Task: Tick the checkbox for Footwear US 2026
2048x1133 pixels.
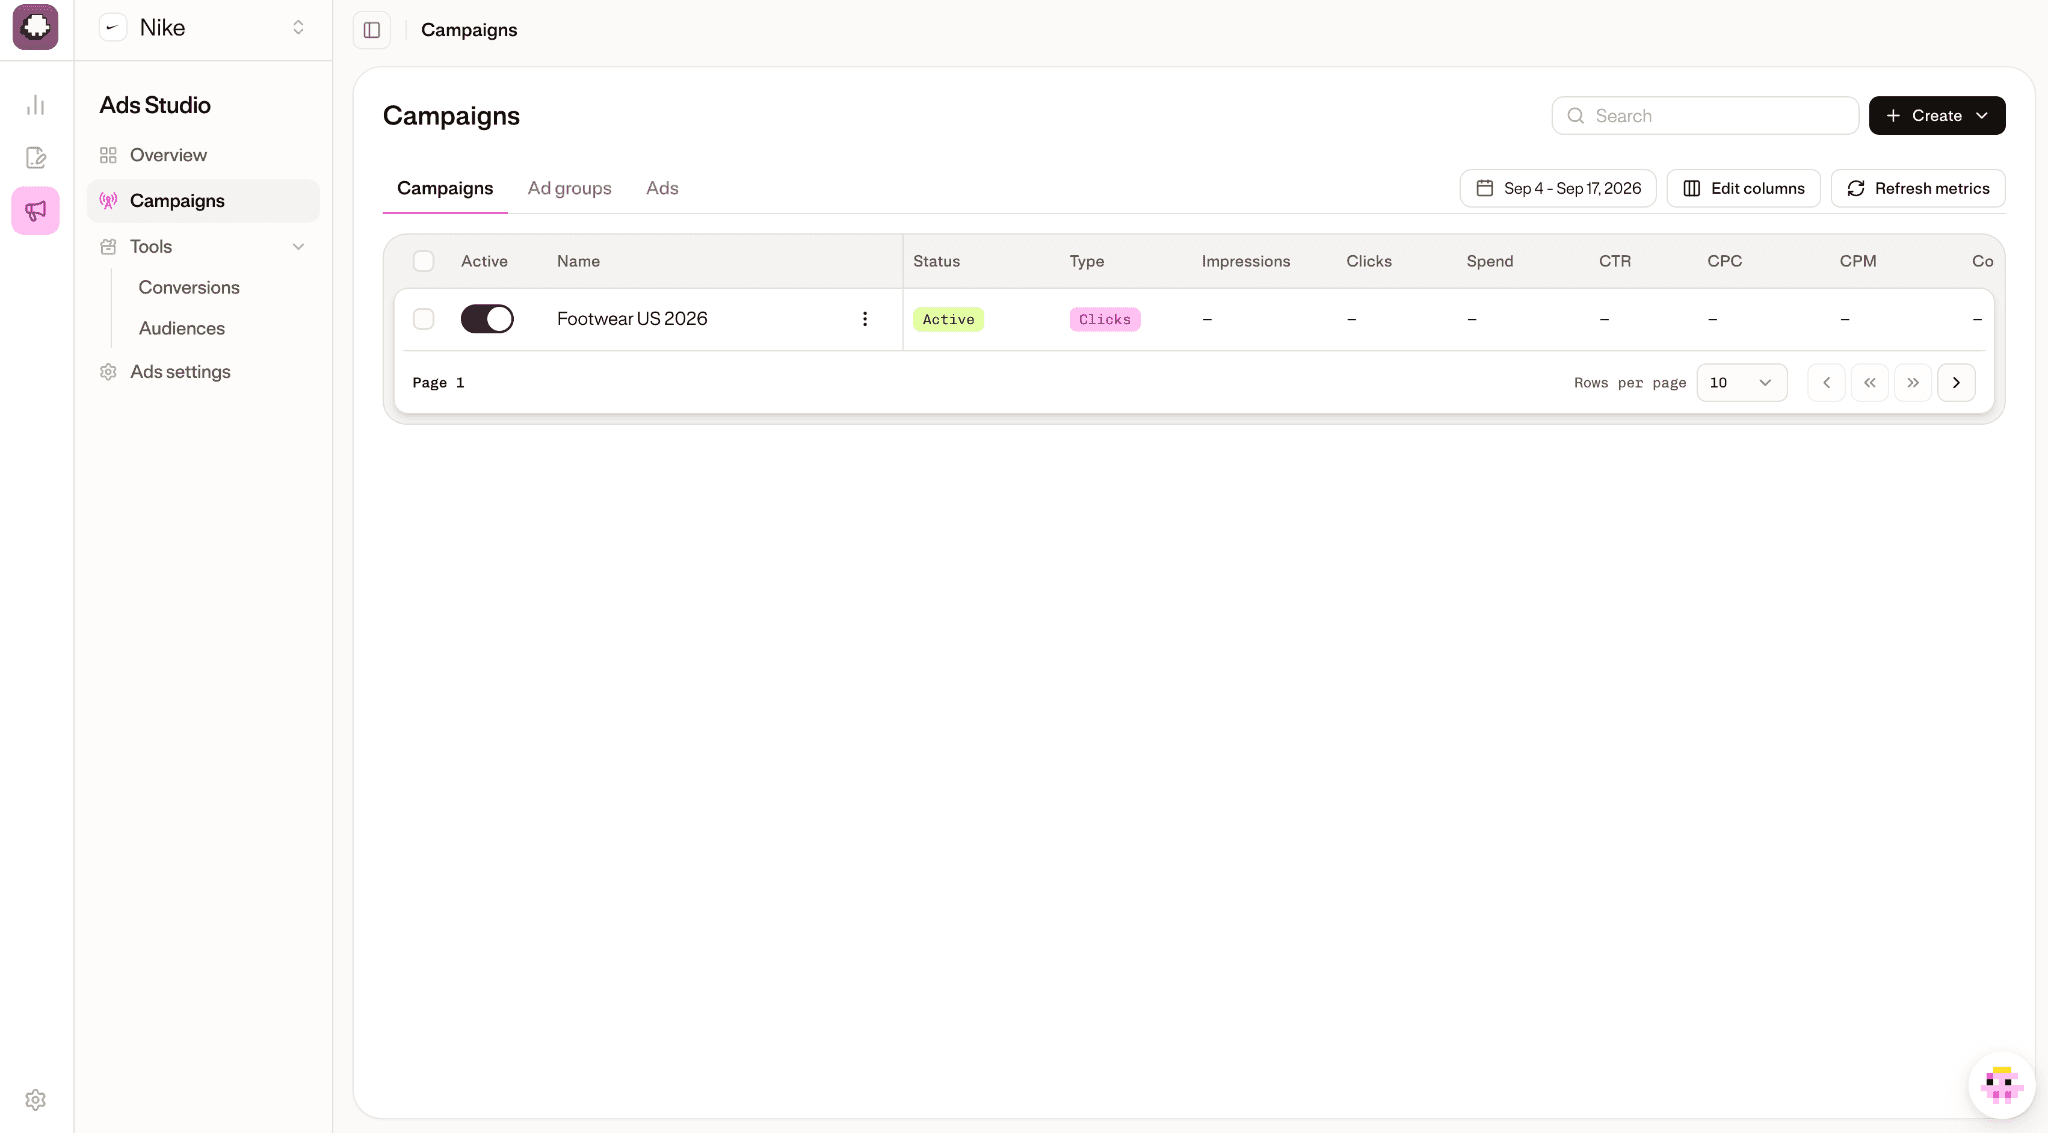Action: (424, 319)
